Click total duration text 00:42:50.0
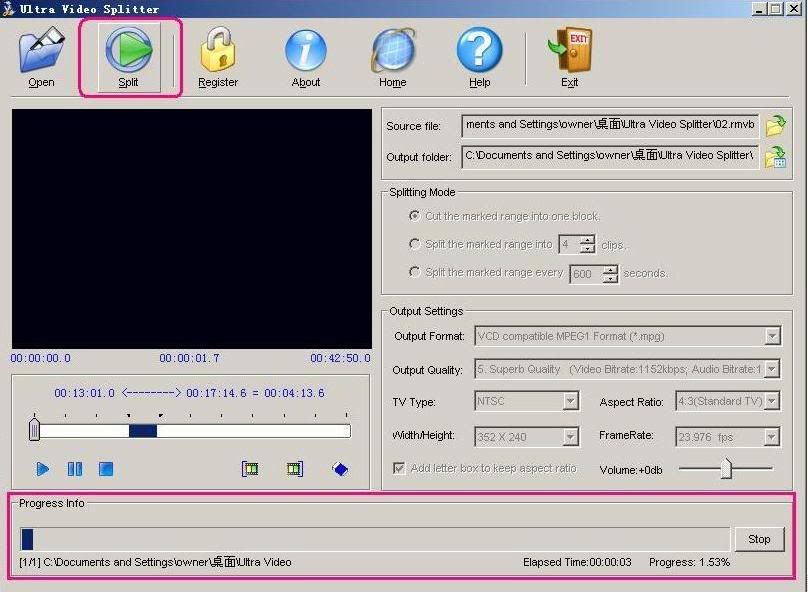This screenshot has height=592, width=808. pos(340,358)
